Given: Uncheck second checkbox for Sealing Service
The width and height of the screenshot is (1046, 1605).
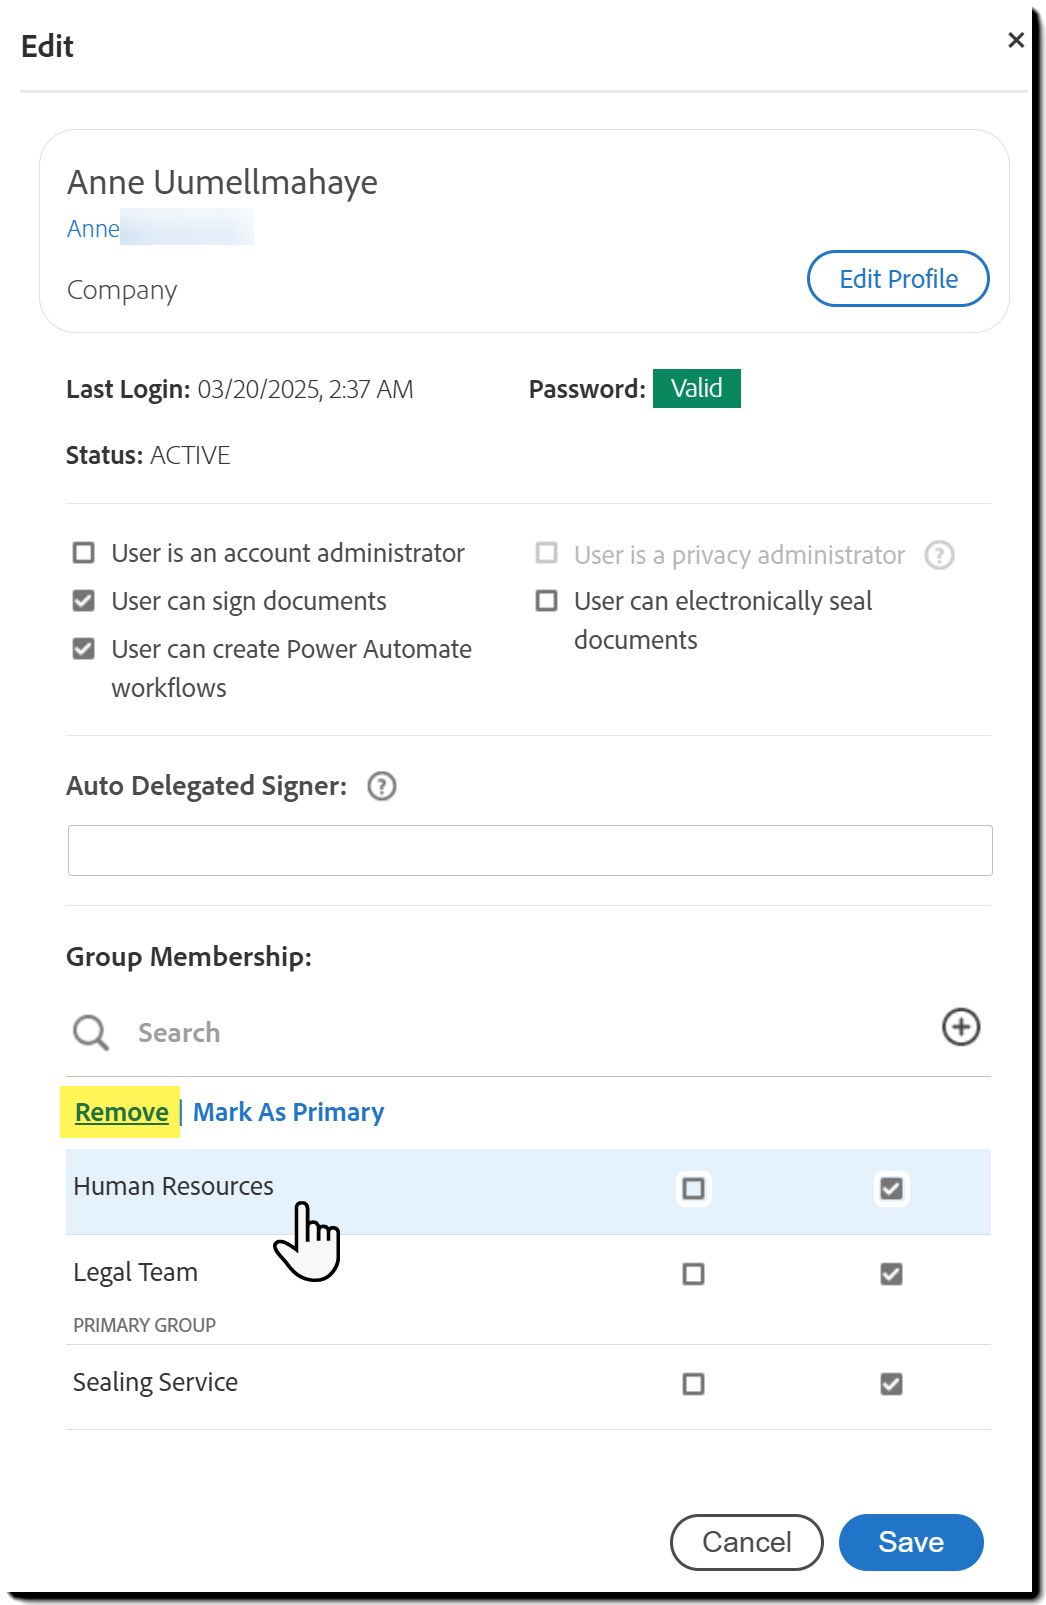Looking at the screenshot, I should (x=891, y=1384).
